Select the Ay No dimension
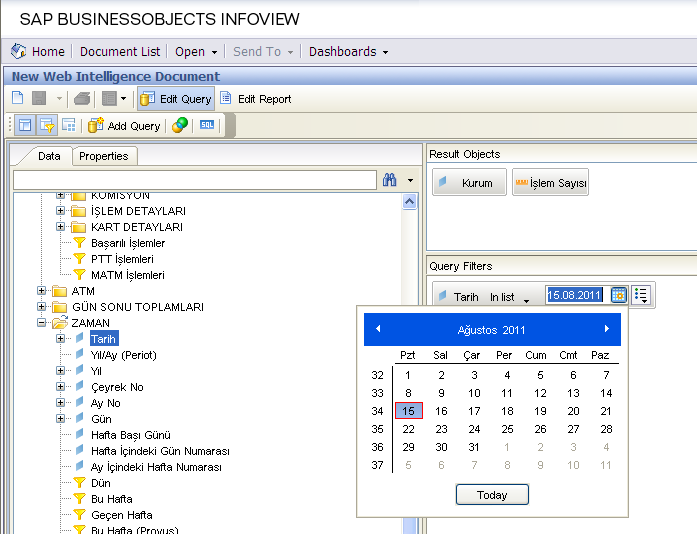Image resolution: width=697 pixels, height=534 pixels. pyautogui.click(x=105, y=403)
